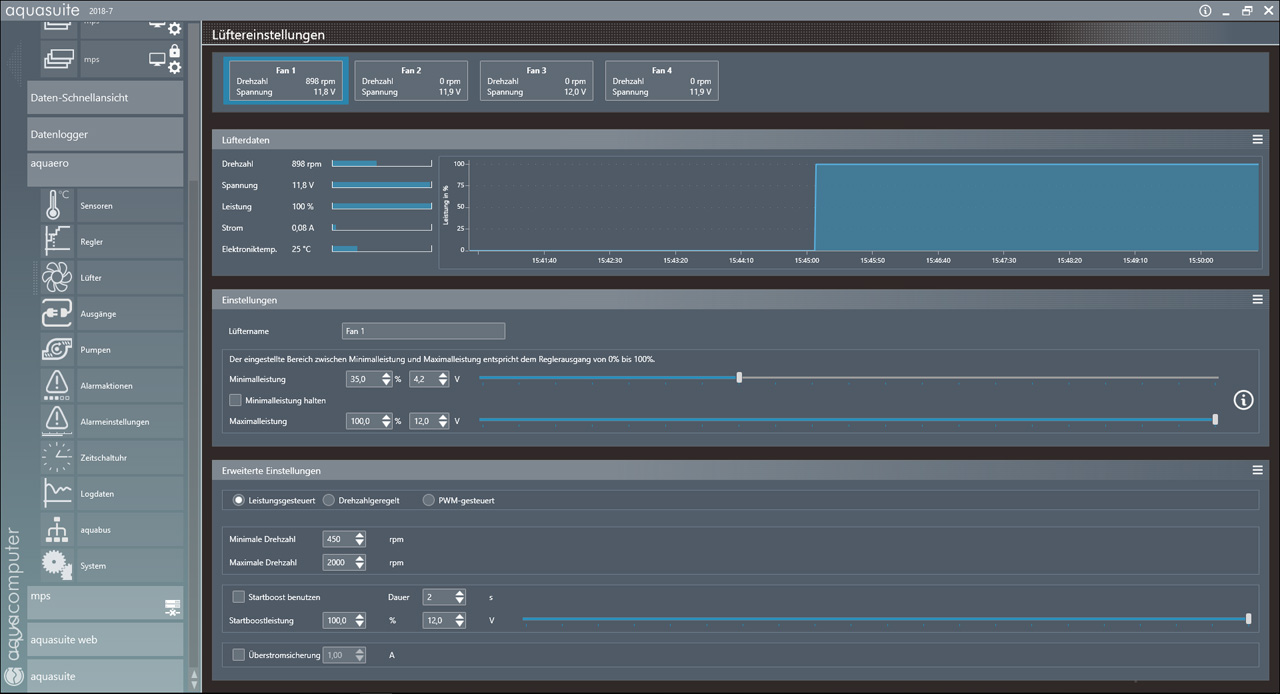Open the info icon in the title bar
The image size is (1280, 694).
1205,11
